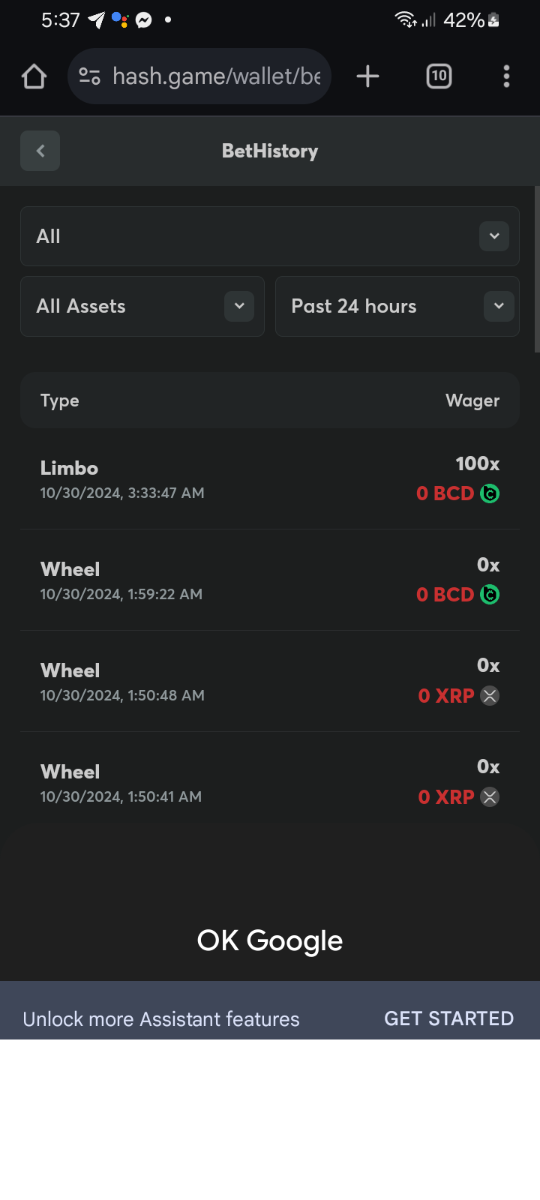Expand the All game type dropdown
Image resolution: width=540 pixels, height=1200 pixels.
point(270,236)
